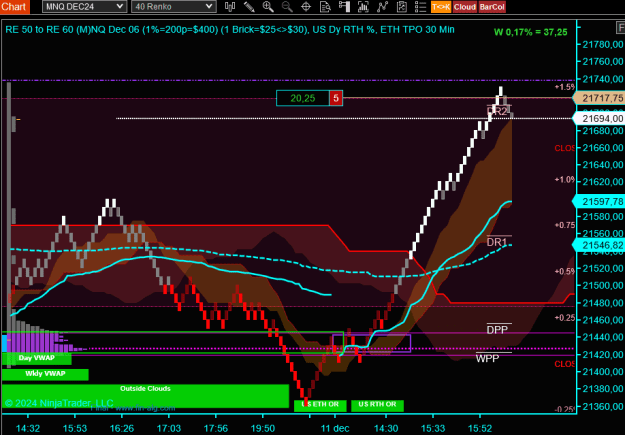This screenshot has width=625, height=435.
Task: Open the properties list icon
Action: coord(421,6)
